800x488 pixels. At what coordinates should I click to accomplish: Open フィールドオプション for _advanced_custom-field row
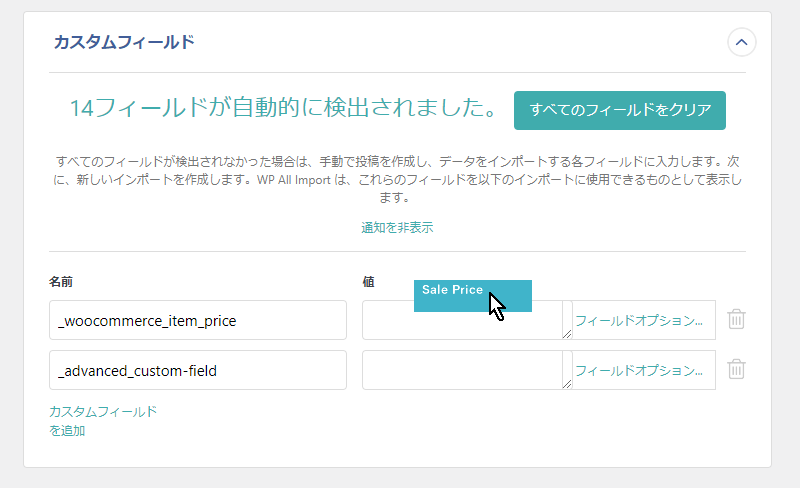click(639, 371)
